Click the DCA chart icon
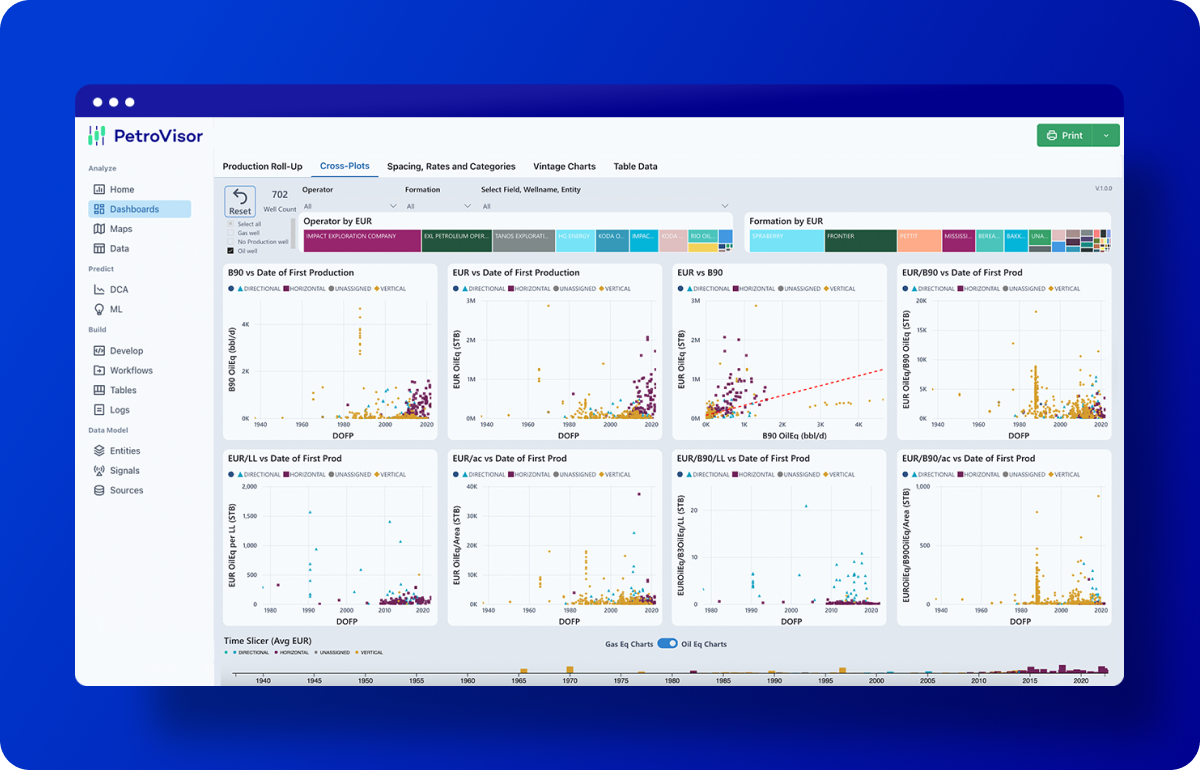 99,290
